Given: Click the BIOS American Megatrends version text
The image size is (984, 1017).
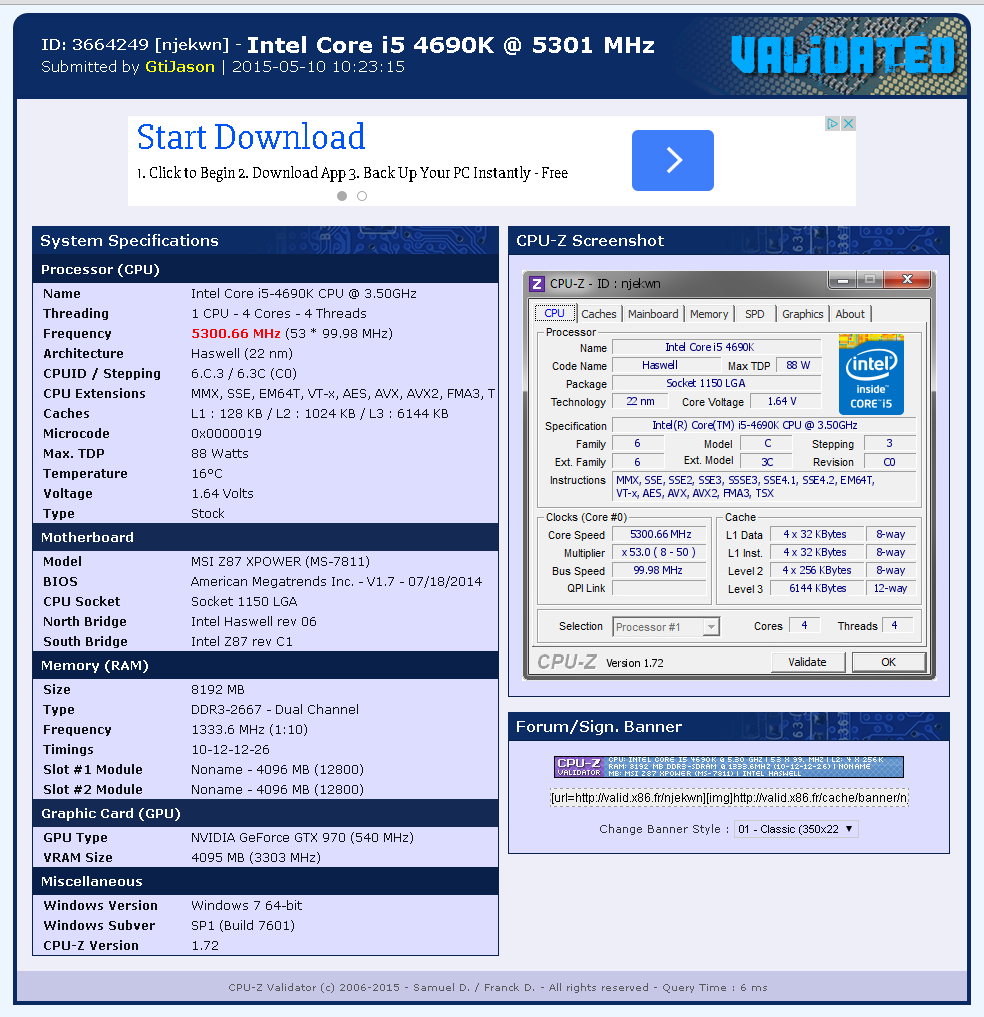Looking at the screenshot, I should 337,581.
